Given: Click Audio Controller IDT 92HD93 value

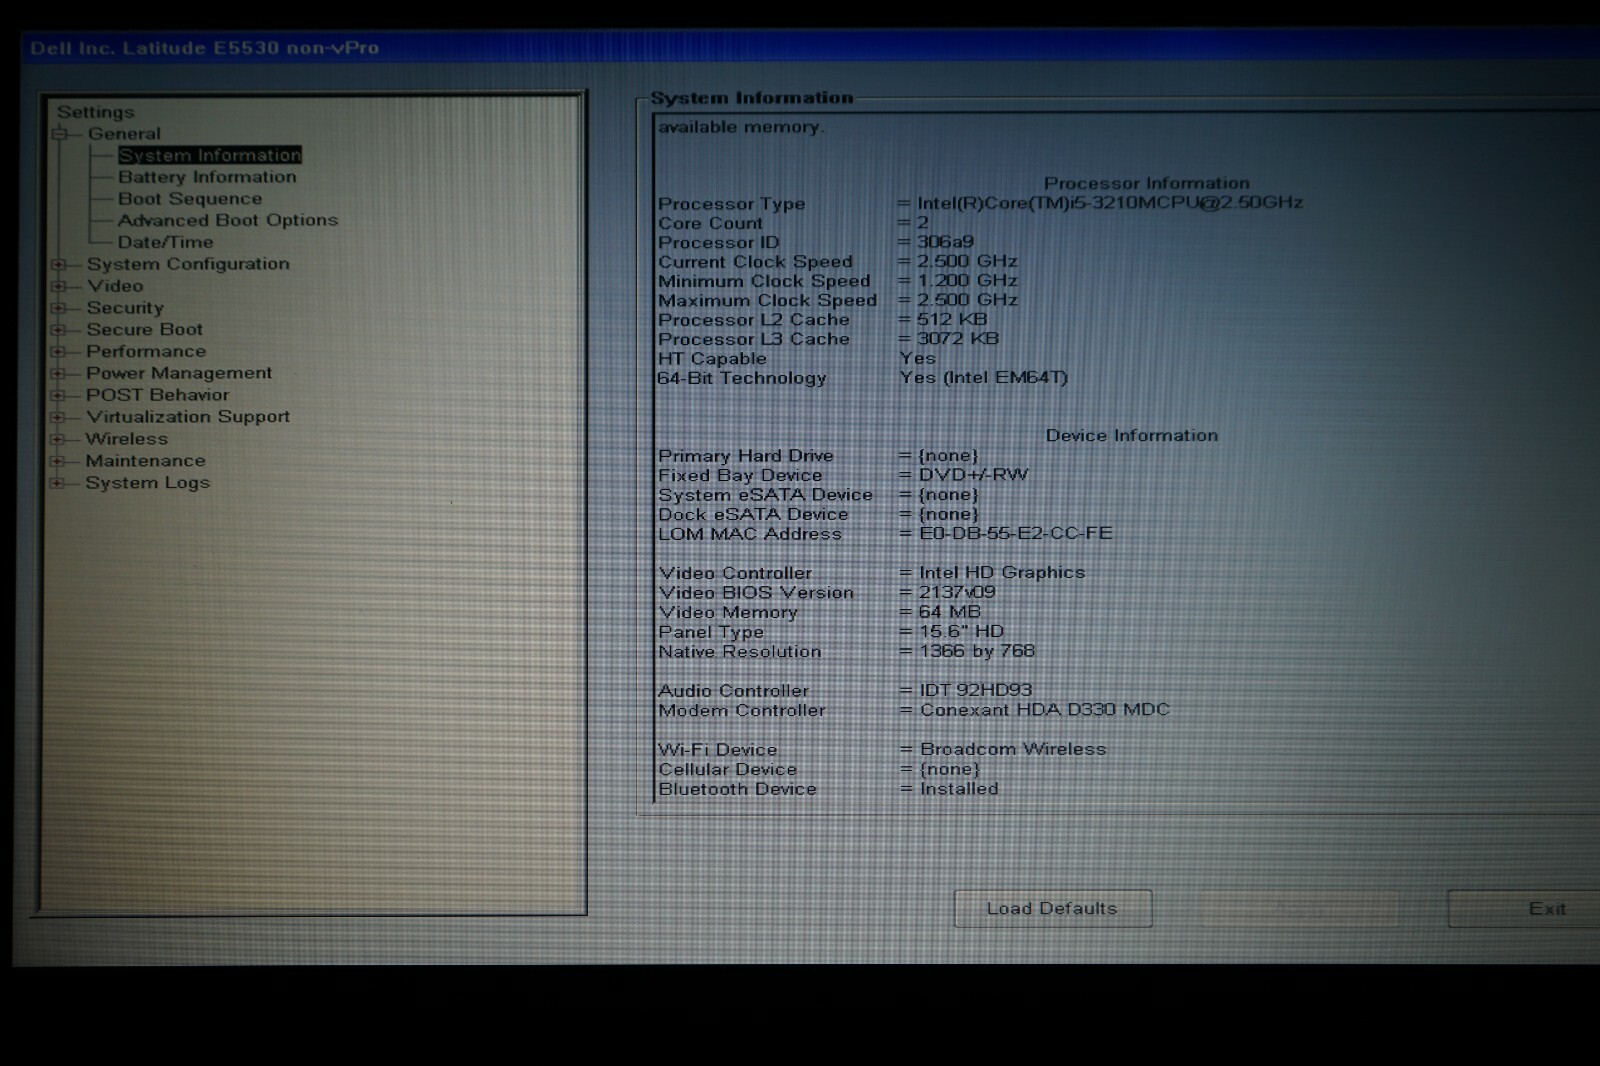Looking at the screenshot, I should [976, 690].
